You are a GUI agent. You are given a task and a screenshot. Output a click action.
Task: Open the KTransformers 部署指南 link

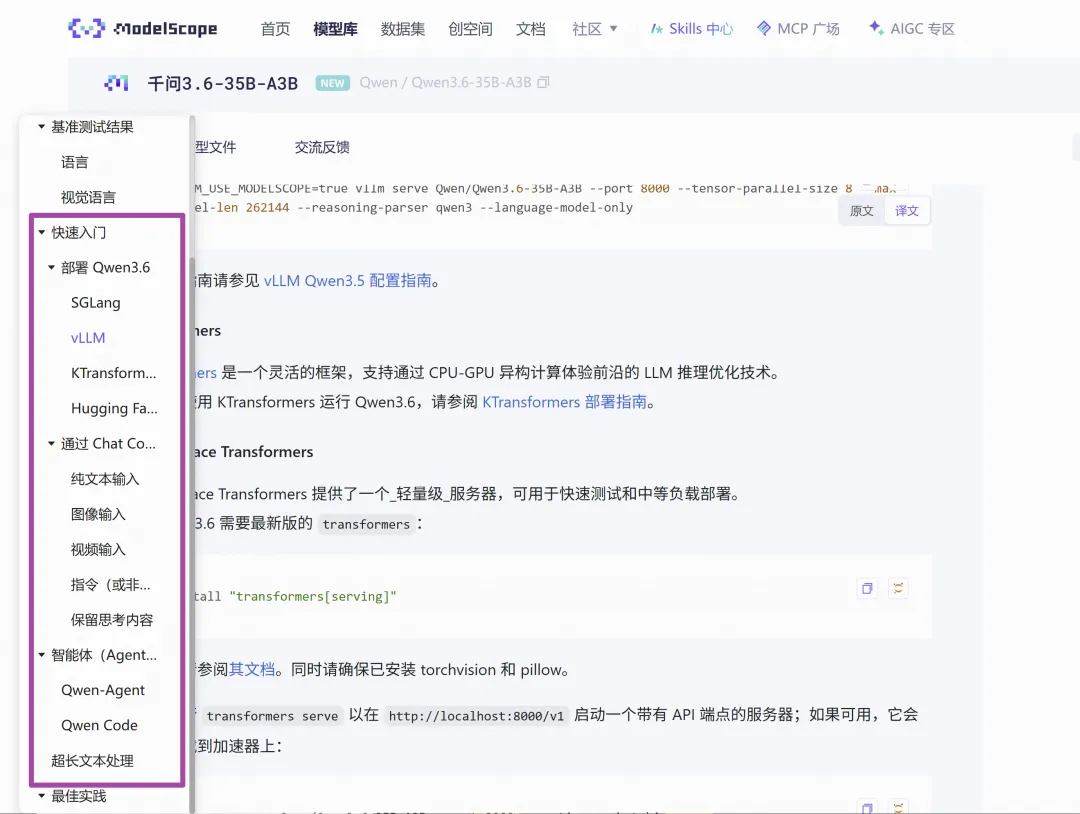(x=564, y=402)
